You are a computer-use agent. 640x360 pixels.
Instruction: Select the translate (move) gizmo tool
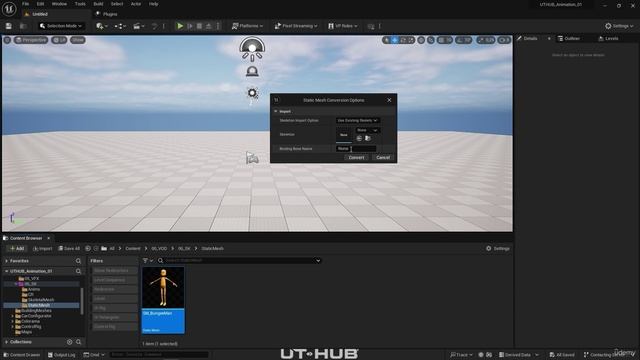(395, 40)
